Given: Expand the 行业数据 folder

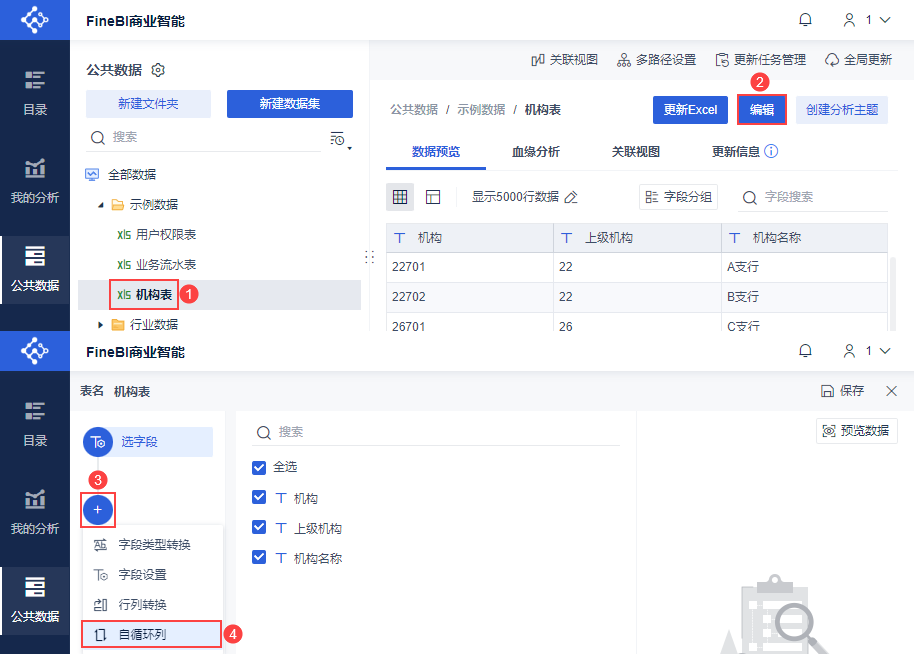Looking at the screenshot, I should (101, 325).
